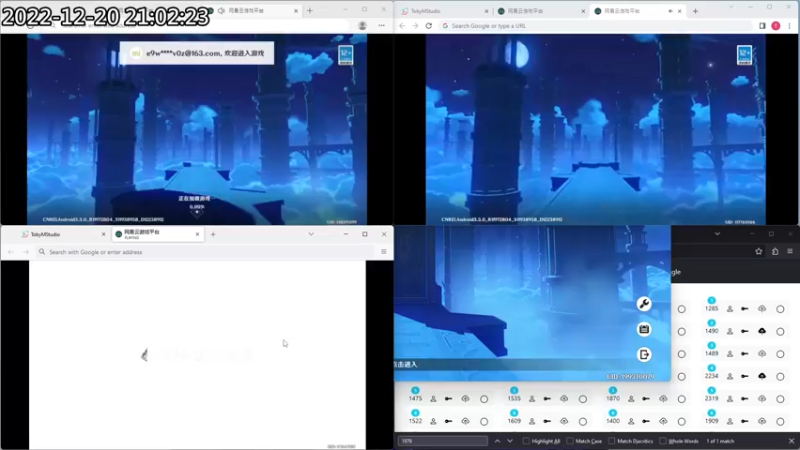800x450 pixels.
Task: Click the key icon in row 1285
Action: tap(745, 309)
